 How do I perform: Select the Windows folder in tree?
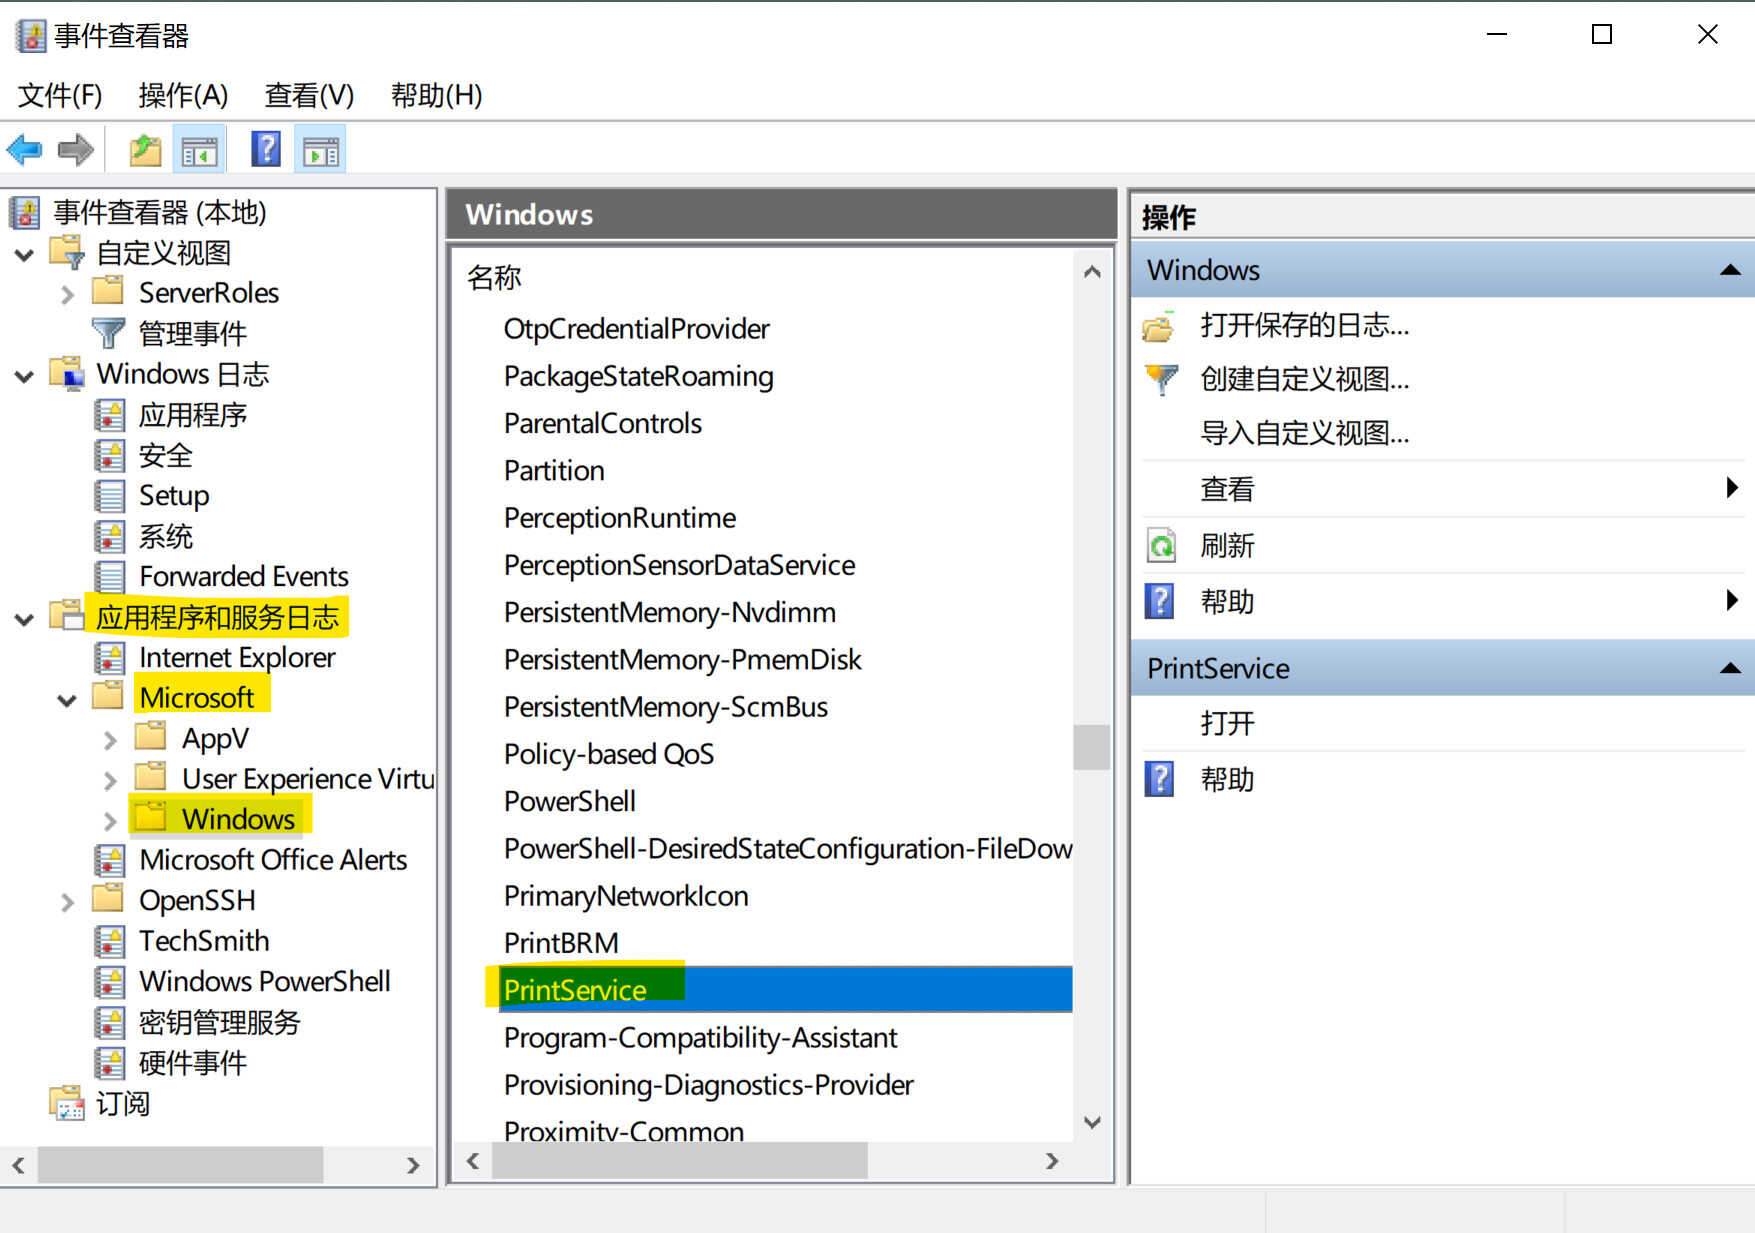238,818
